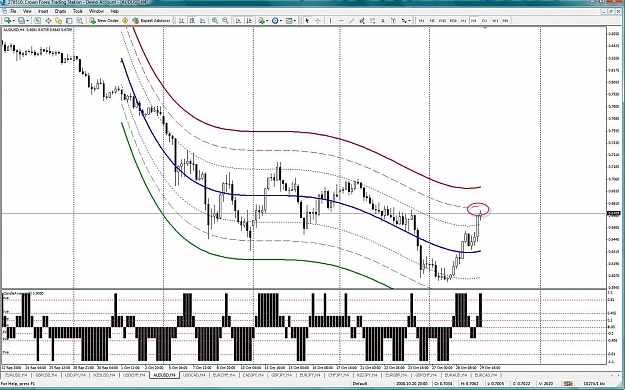625x390 pixels.
Task: Switch to the M5 timeframe
Action: click(432, 20)
